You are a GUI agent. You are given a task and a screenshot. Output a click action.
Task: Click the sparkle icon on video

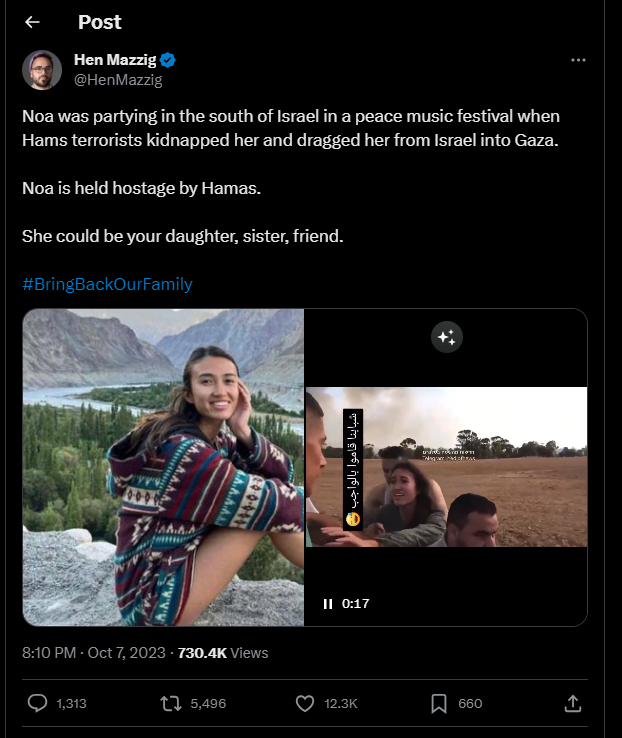click(446, 338)
